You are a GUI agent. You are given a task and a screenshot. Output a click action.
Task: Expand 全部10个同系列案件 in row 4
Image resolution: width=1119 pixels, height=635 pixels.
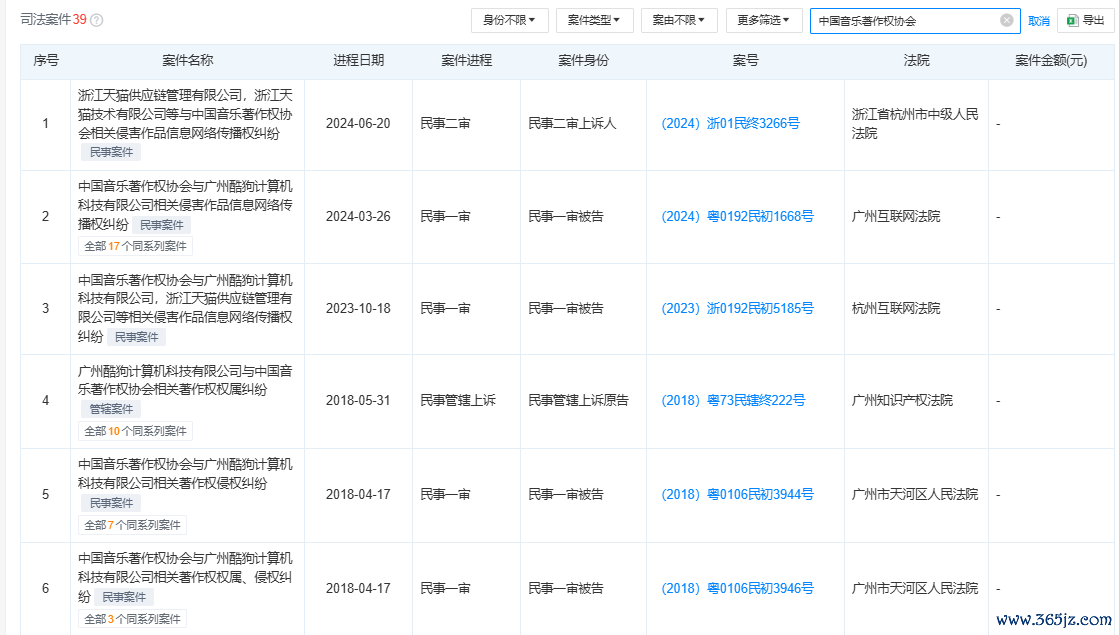coord(135,431)
